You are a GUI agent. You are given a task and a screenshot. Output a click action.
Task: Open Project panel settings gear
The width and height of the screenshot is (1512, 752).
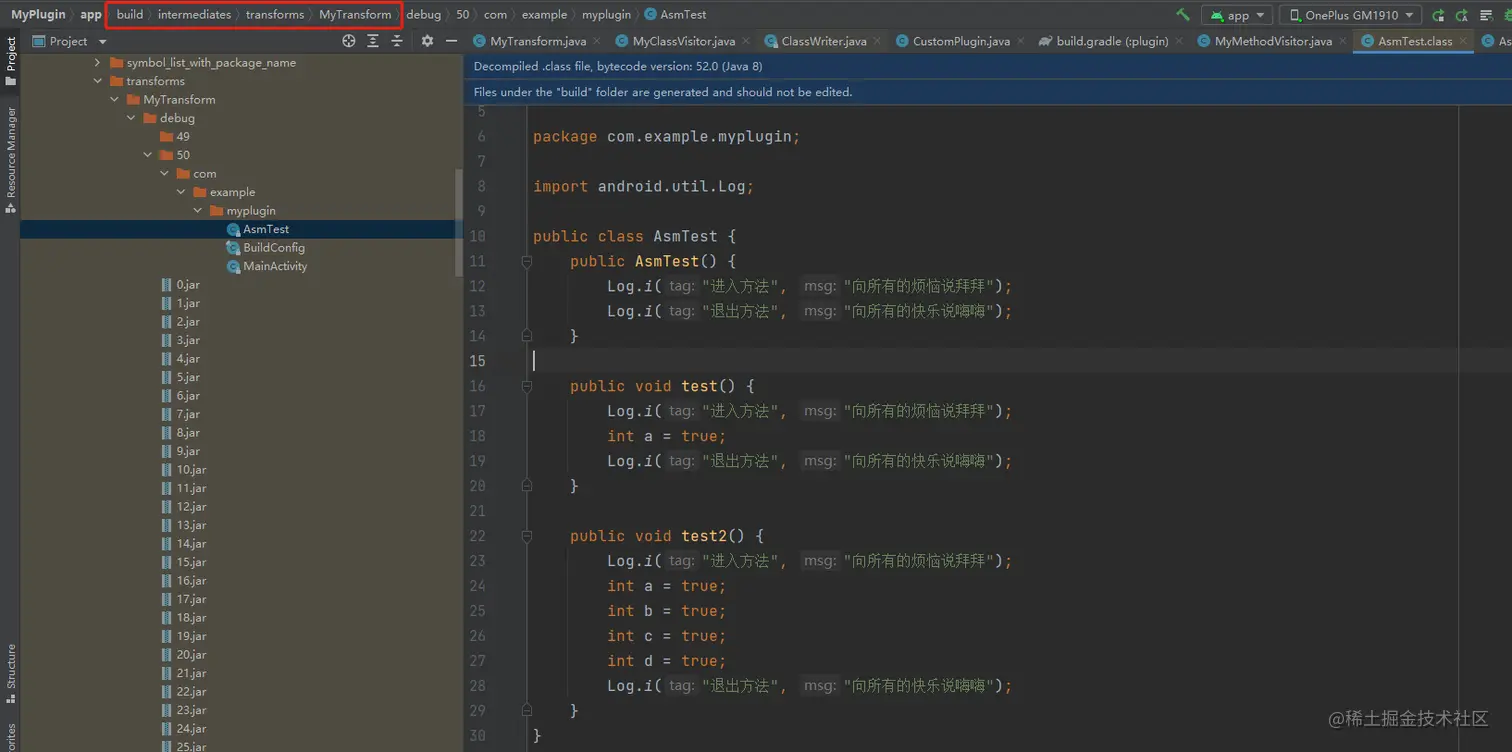427,41
